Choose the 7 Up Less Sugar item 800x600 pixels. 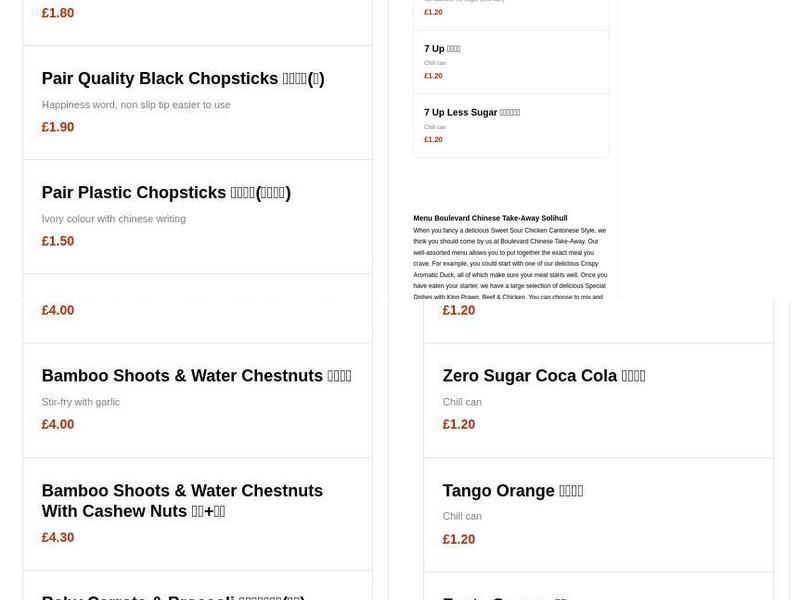point(472,113)
